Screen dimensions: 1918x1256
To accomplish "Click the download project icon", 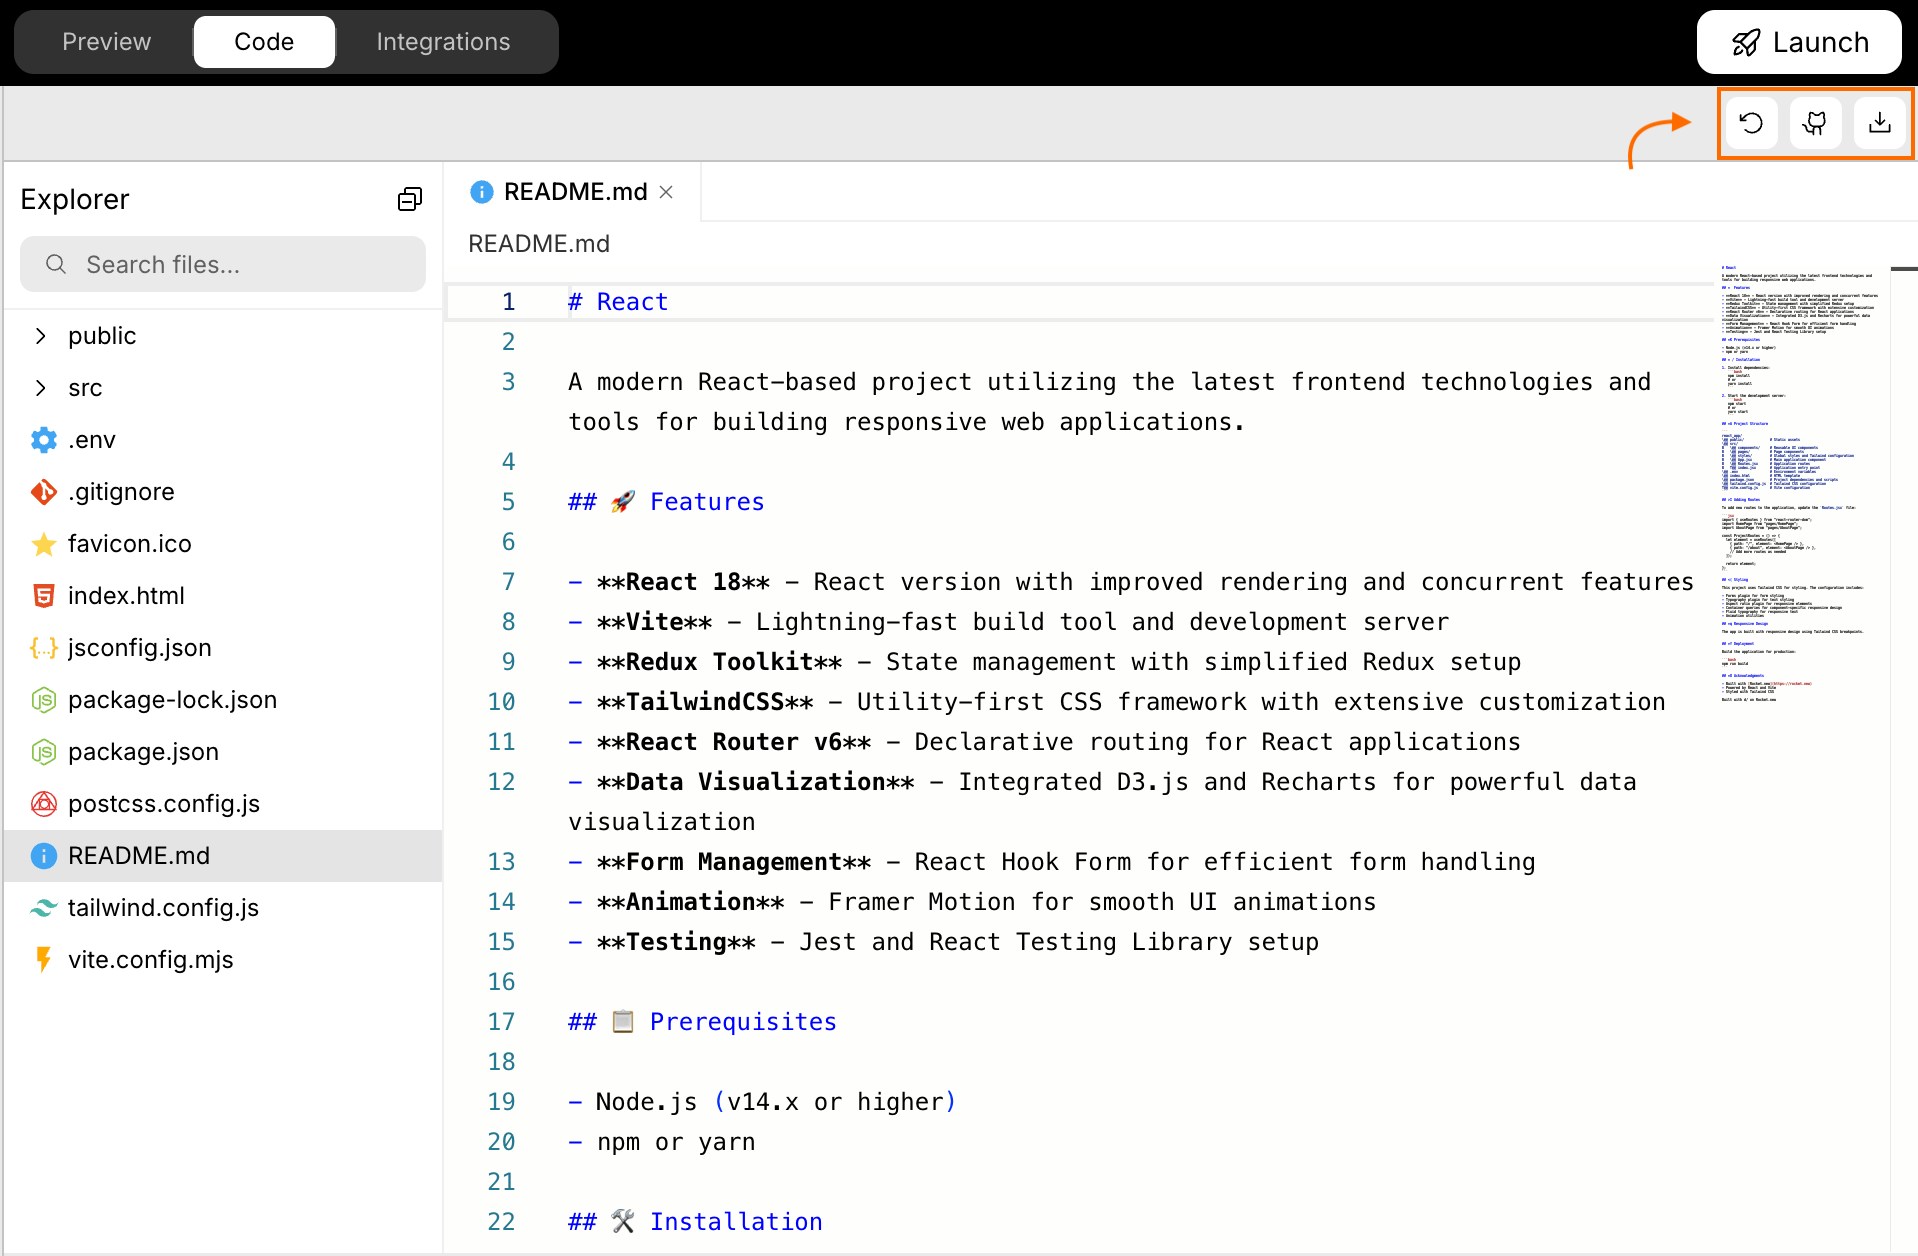I will (1880, 122).
